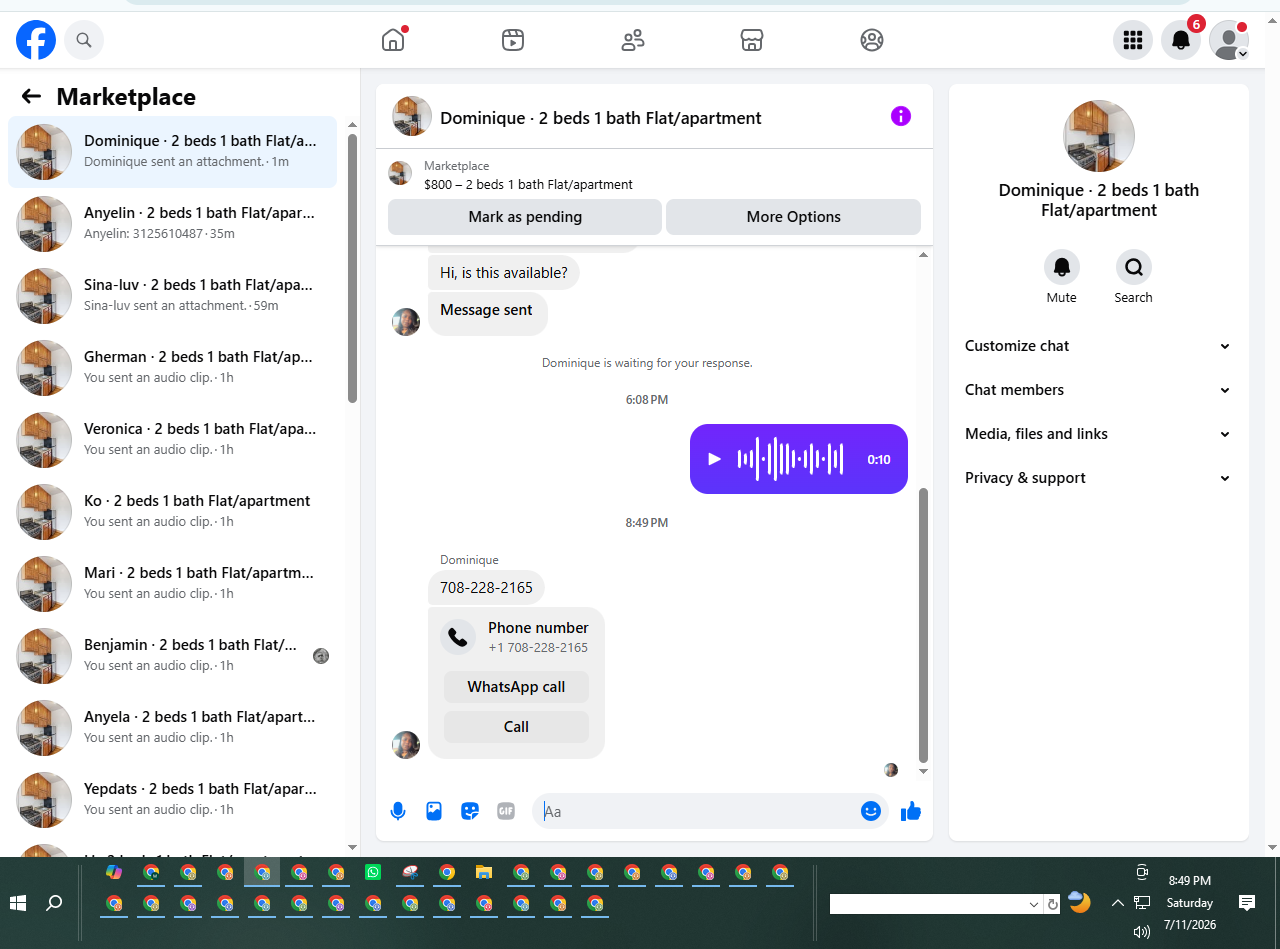The height and width of the screenshot is (949, 1280).
Task: Open WhatsApp from the taskbar
Action: point(373,872)
